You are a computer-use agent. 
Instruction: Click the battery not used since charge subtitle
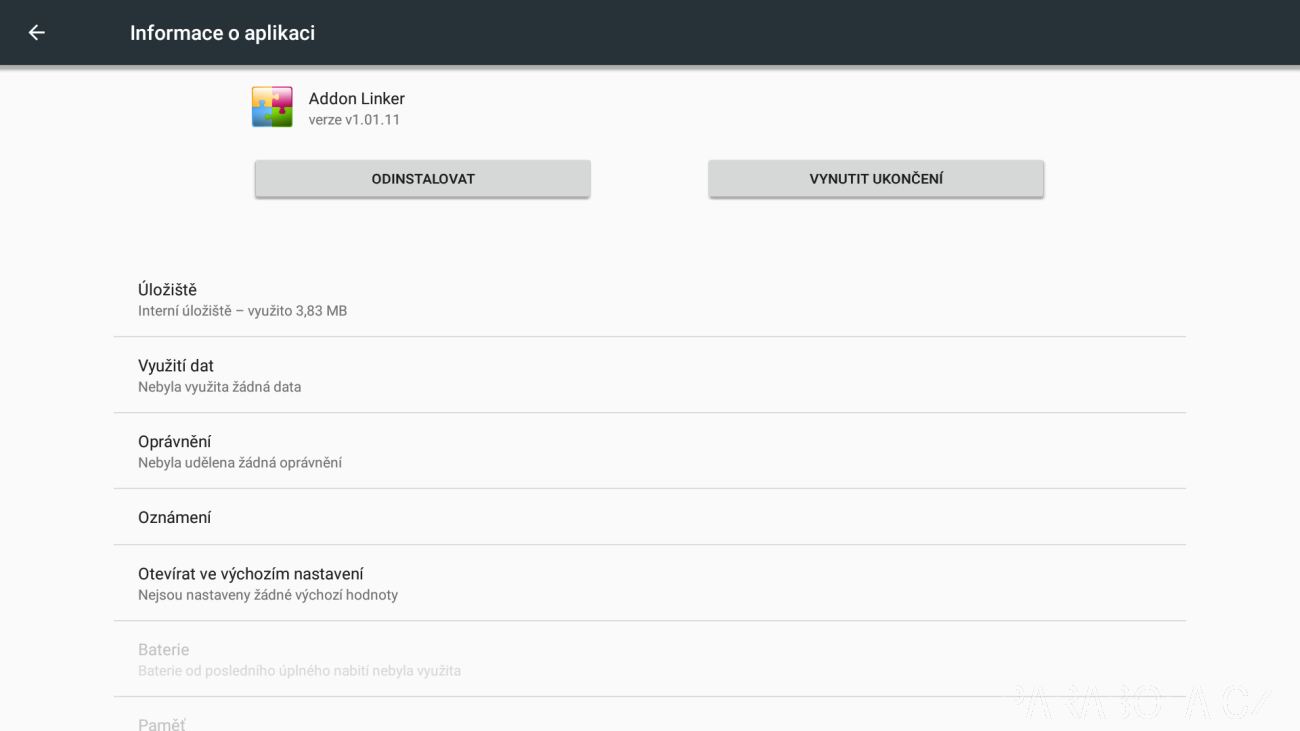(300, 671)
